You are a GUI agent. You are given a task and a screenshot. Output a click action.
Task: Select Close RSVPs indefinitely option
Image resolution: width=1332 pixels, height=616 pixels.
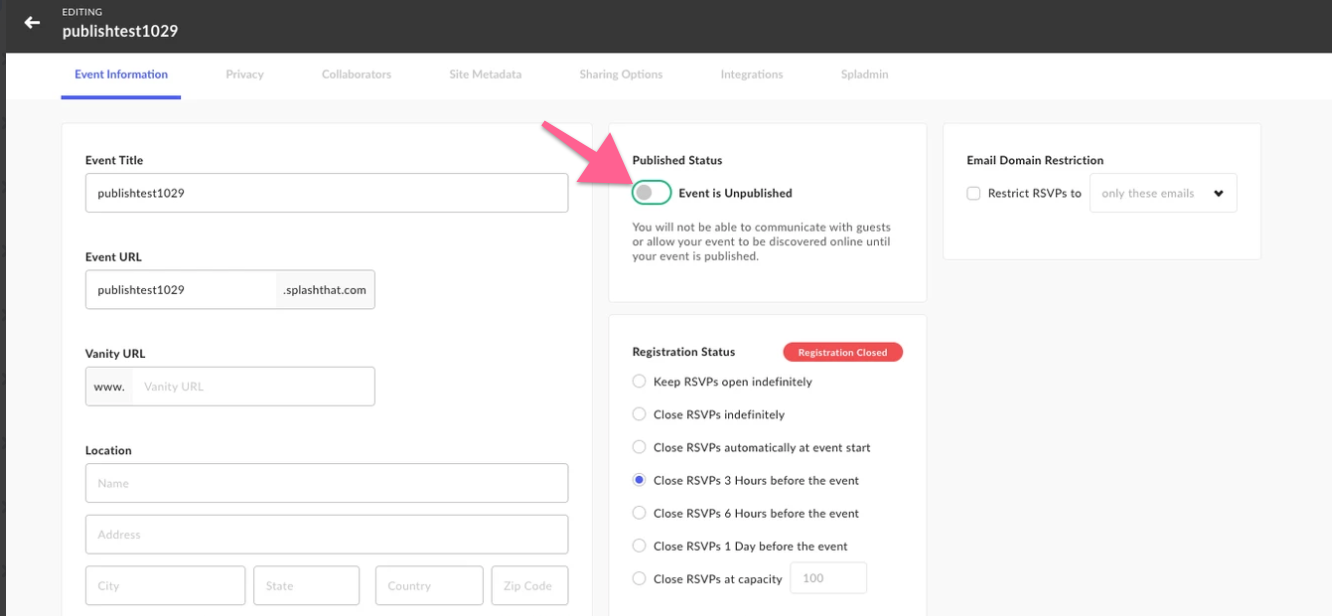[x=639, y=414]
